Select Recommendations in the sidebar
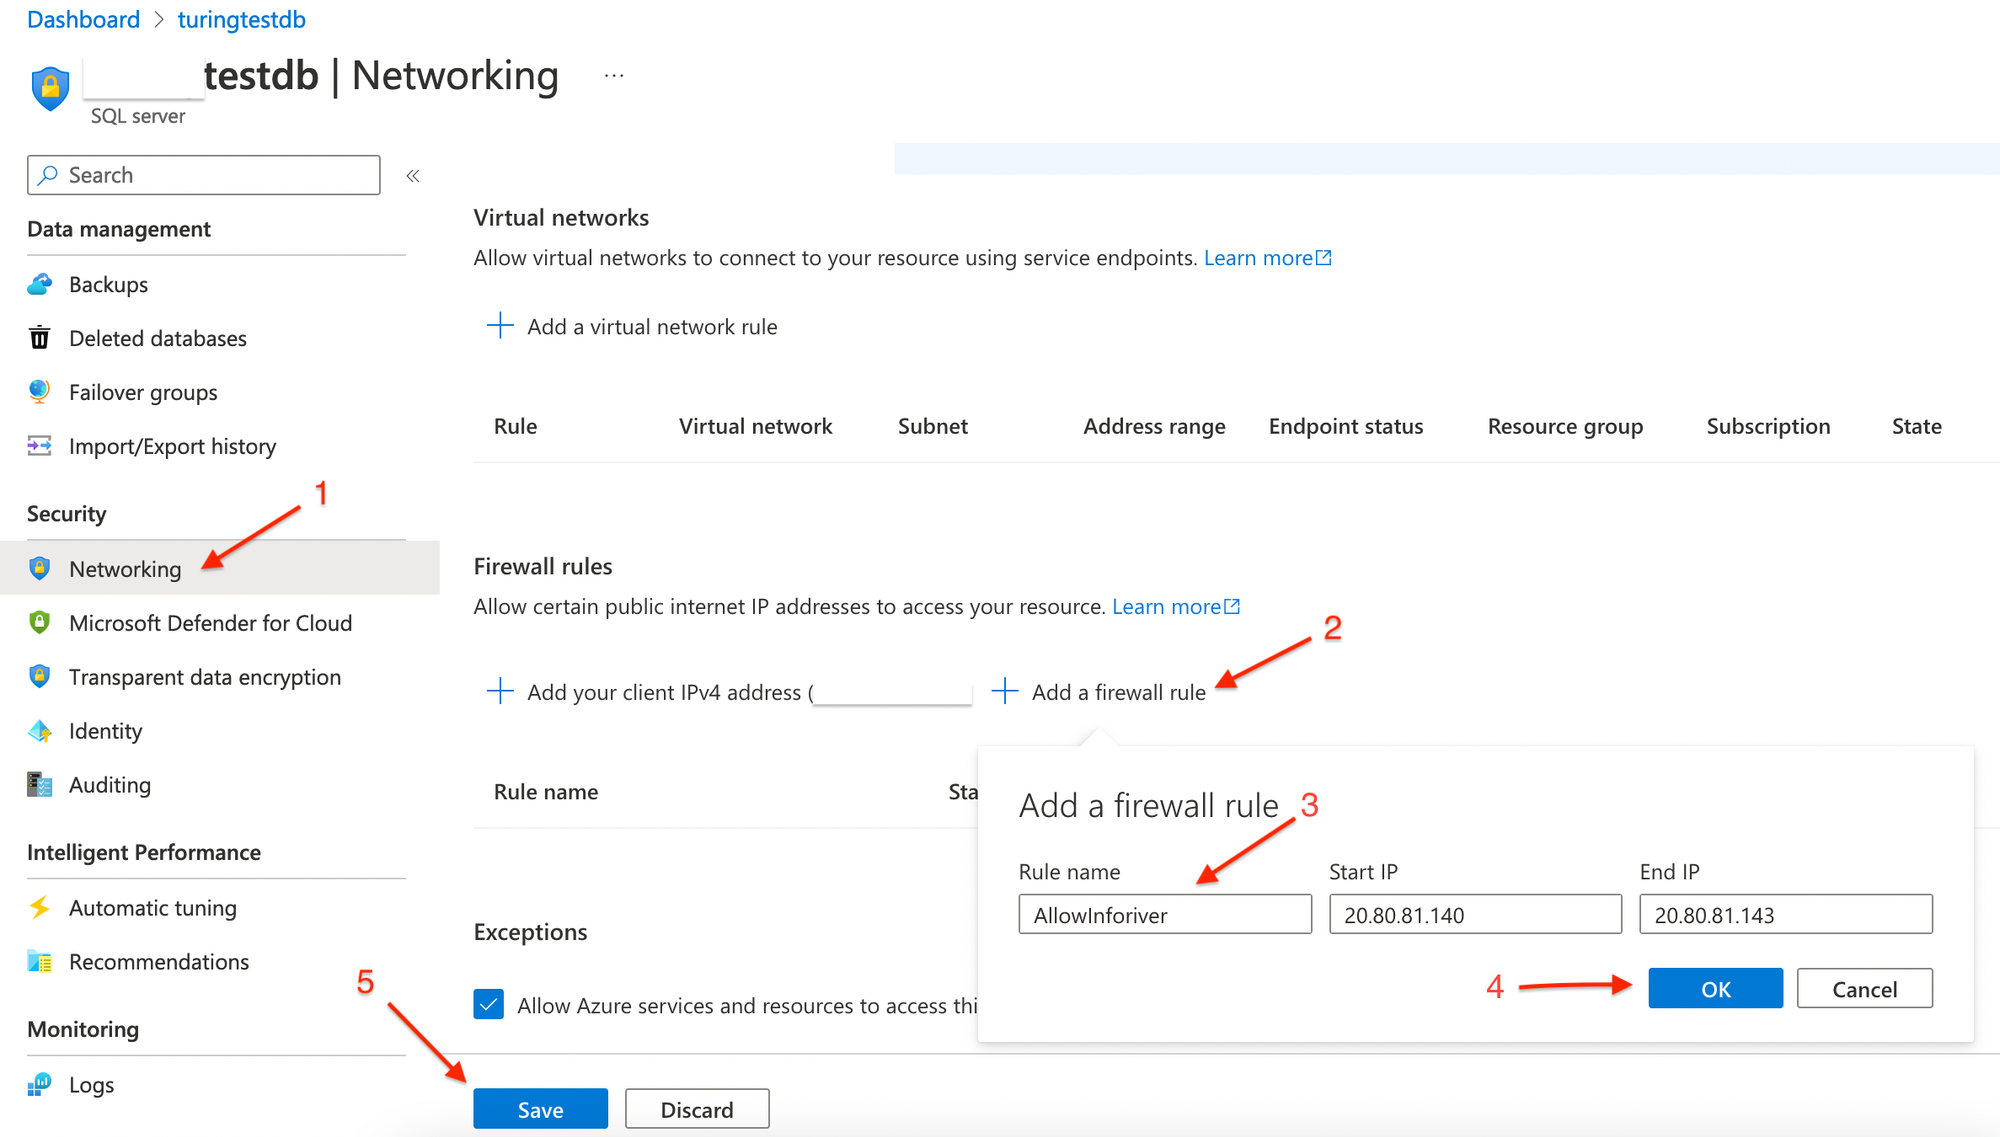2000x1137 pixels. coord(158,962)
